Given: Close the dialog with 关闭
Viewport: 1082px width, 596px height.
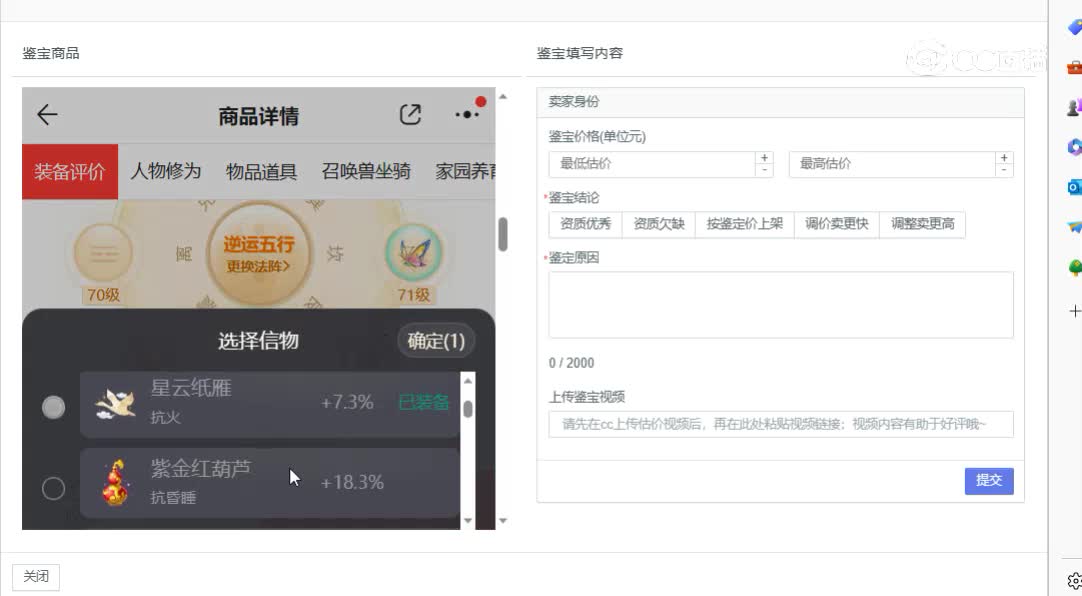Looking at the screenshot, I should point(36,577).
